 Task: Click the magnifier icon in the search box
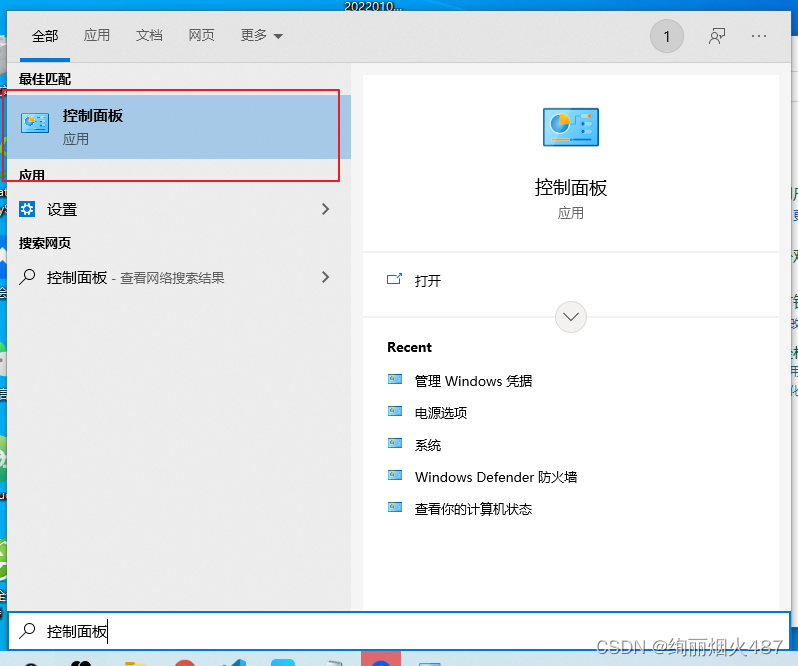pyautogui.click(x=27, y=631)
